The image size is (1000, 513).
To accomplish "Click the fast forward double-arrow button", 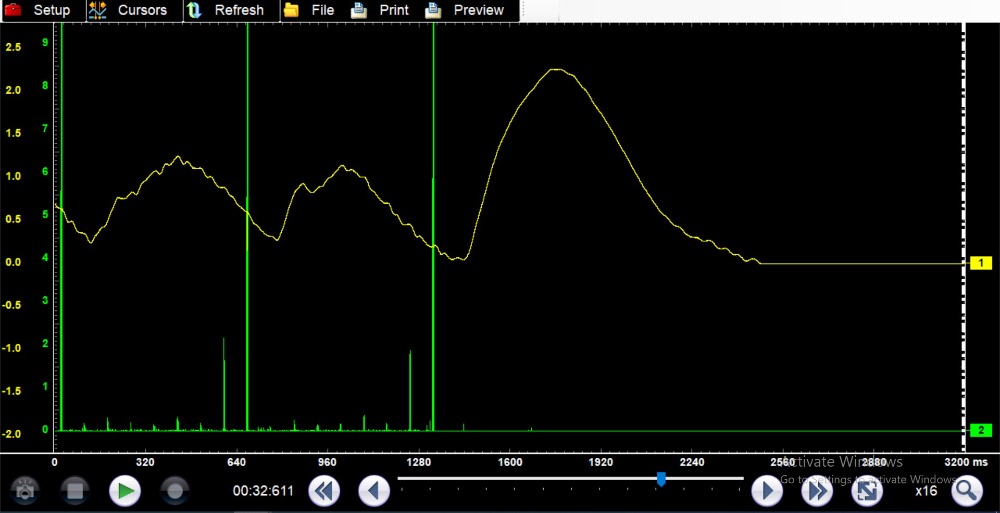I will [817, 491].
